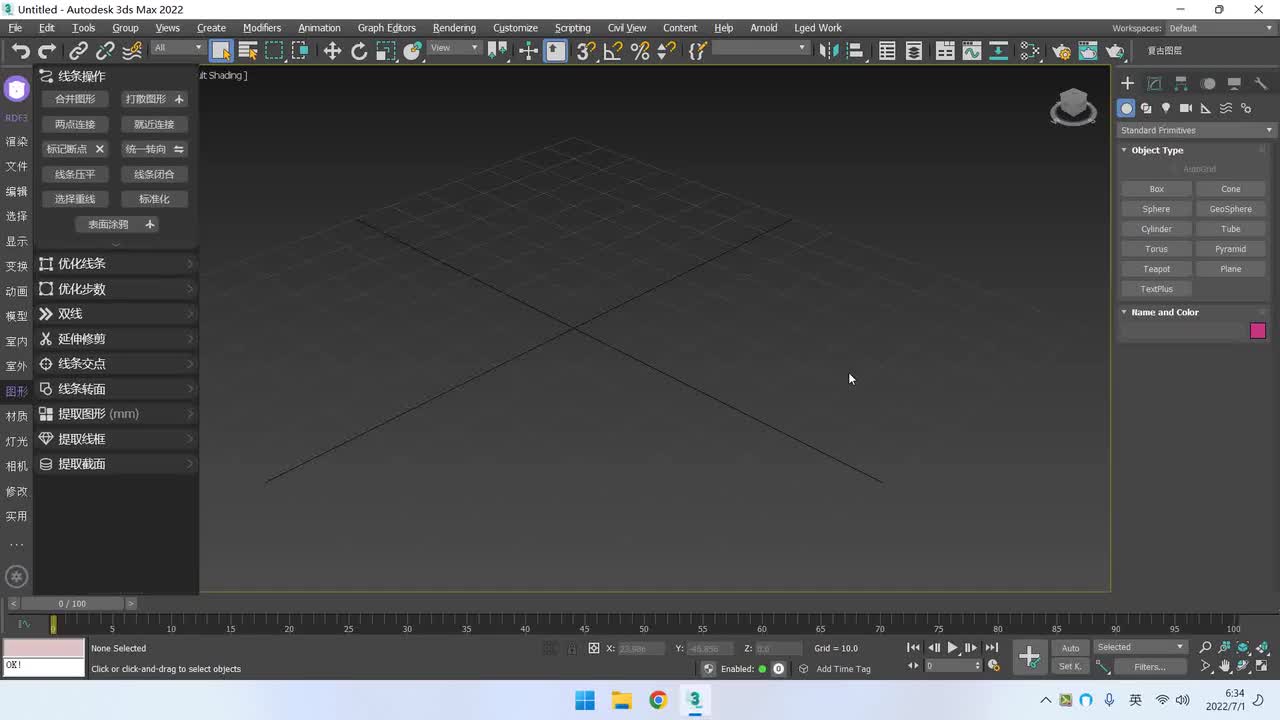Toggle Auto Key animation mode
The width and height of the screenshot is (1280, 720).
(1070, 648)
